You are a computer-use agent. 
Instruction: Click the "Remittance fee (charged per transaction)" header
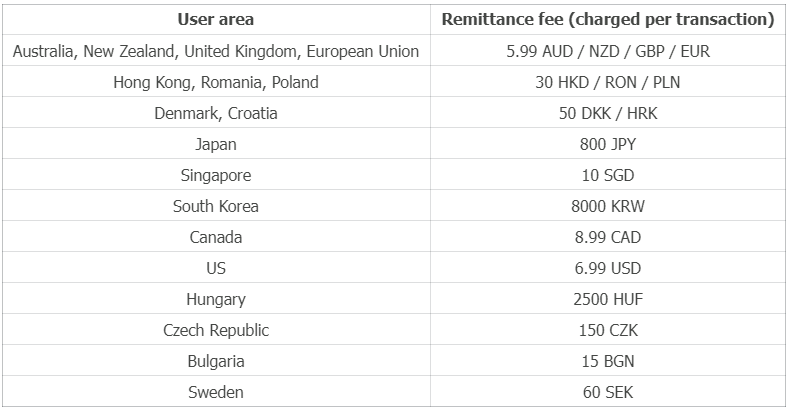coord(608,19)
